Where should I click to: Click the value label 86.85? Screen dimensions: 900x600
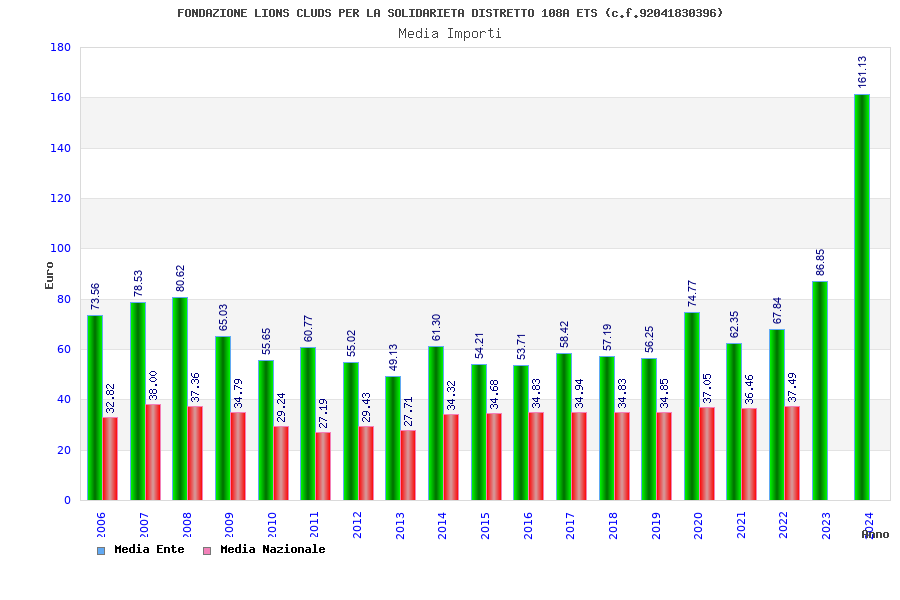(820, 262)
